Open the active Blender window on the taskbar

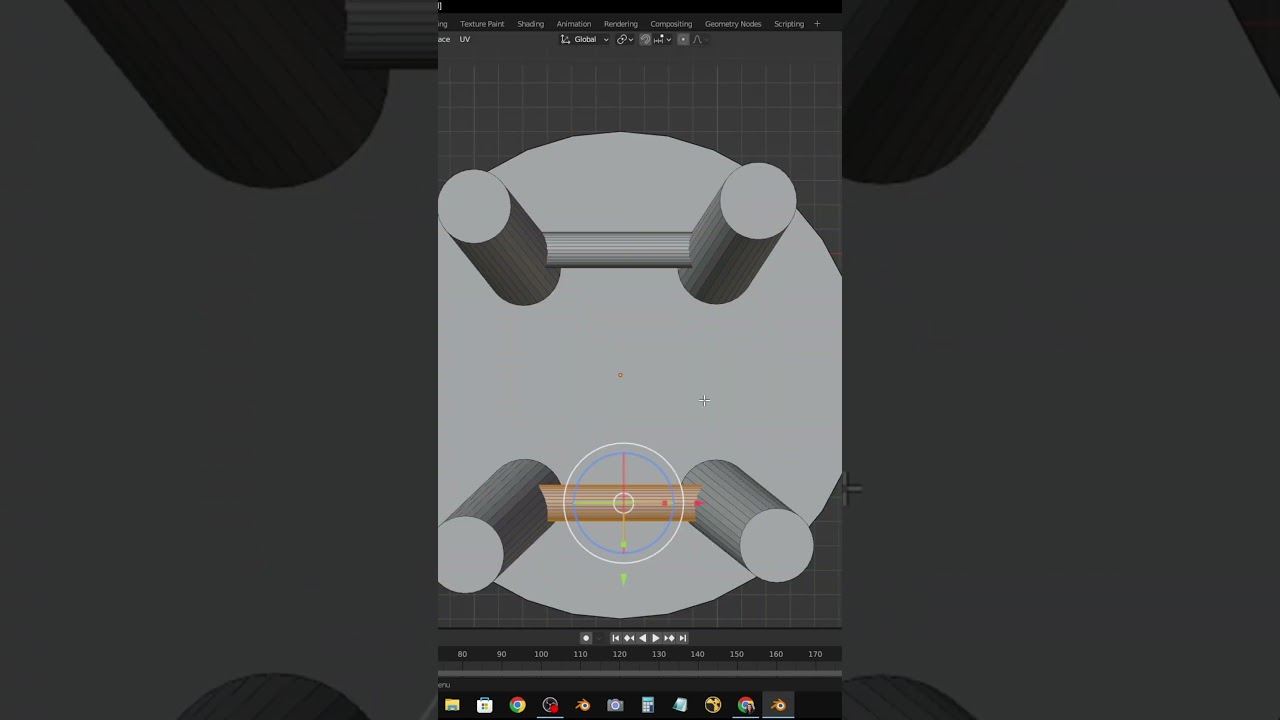[778, 705]
